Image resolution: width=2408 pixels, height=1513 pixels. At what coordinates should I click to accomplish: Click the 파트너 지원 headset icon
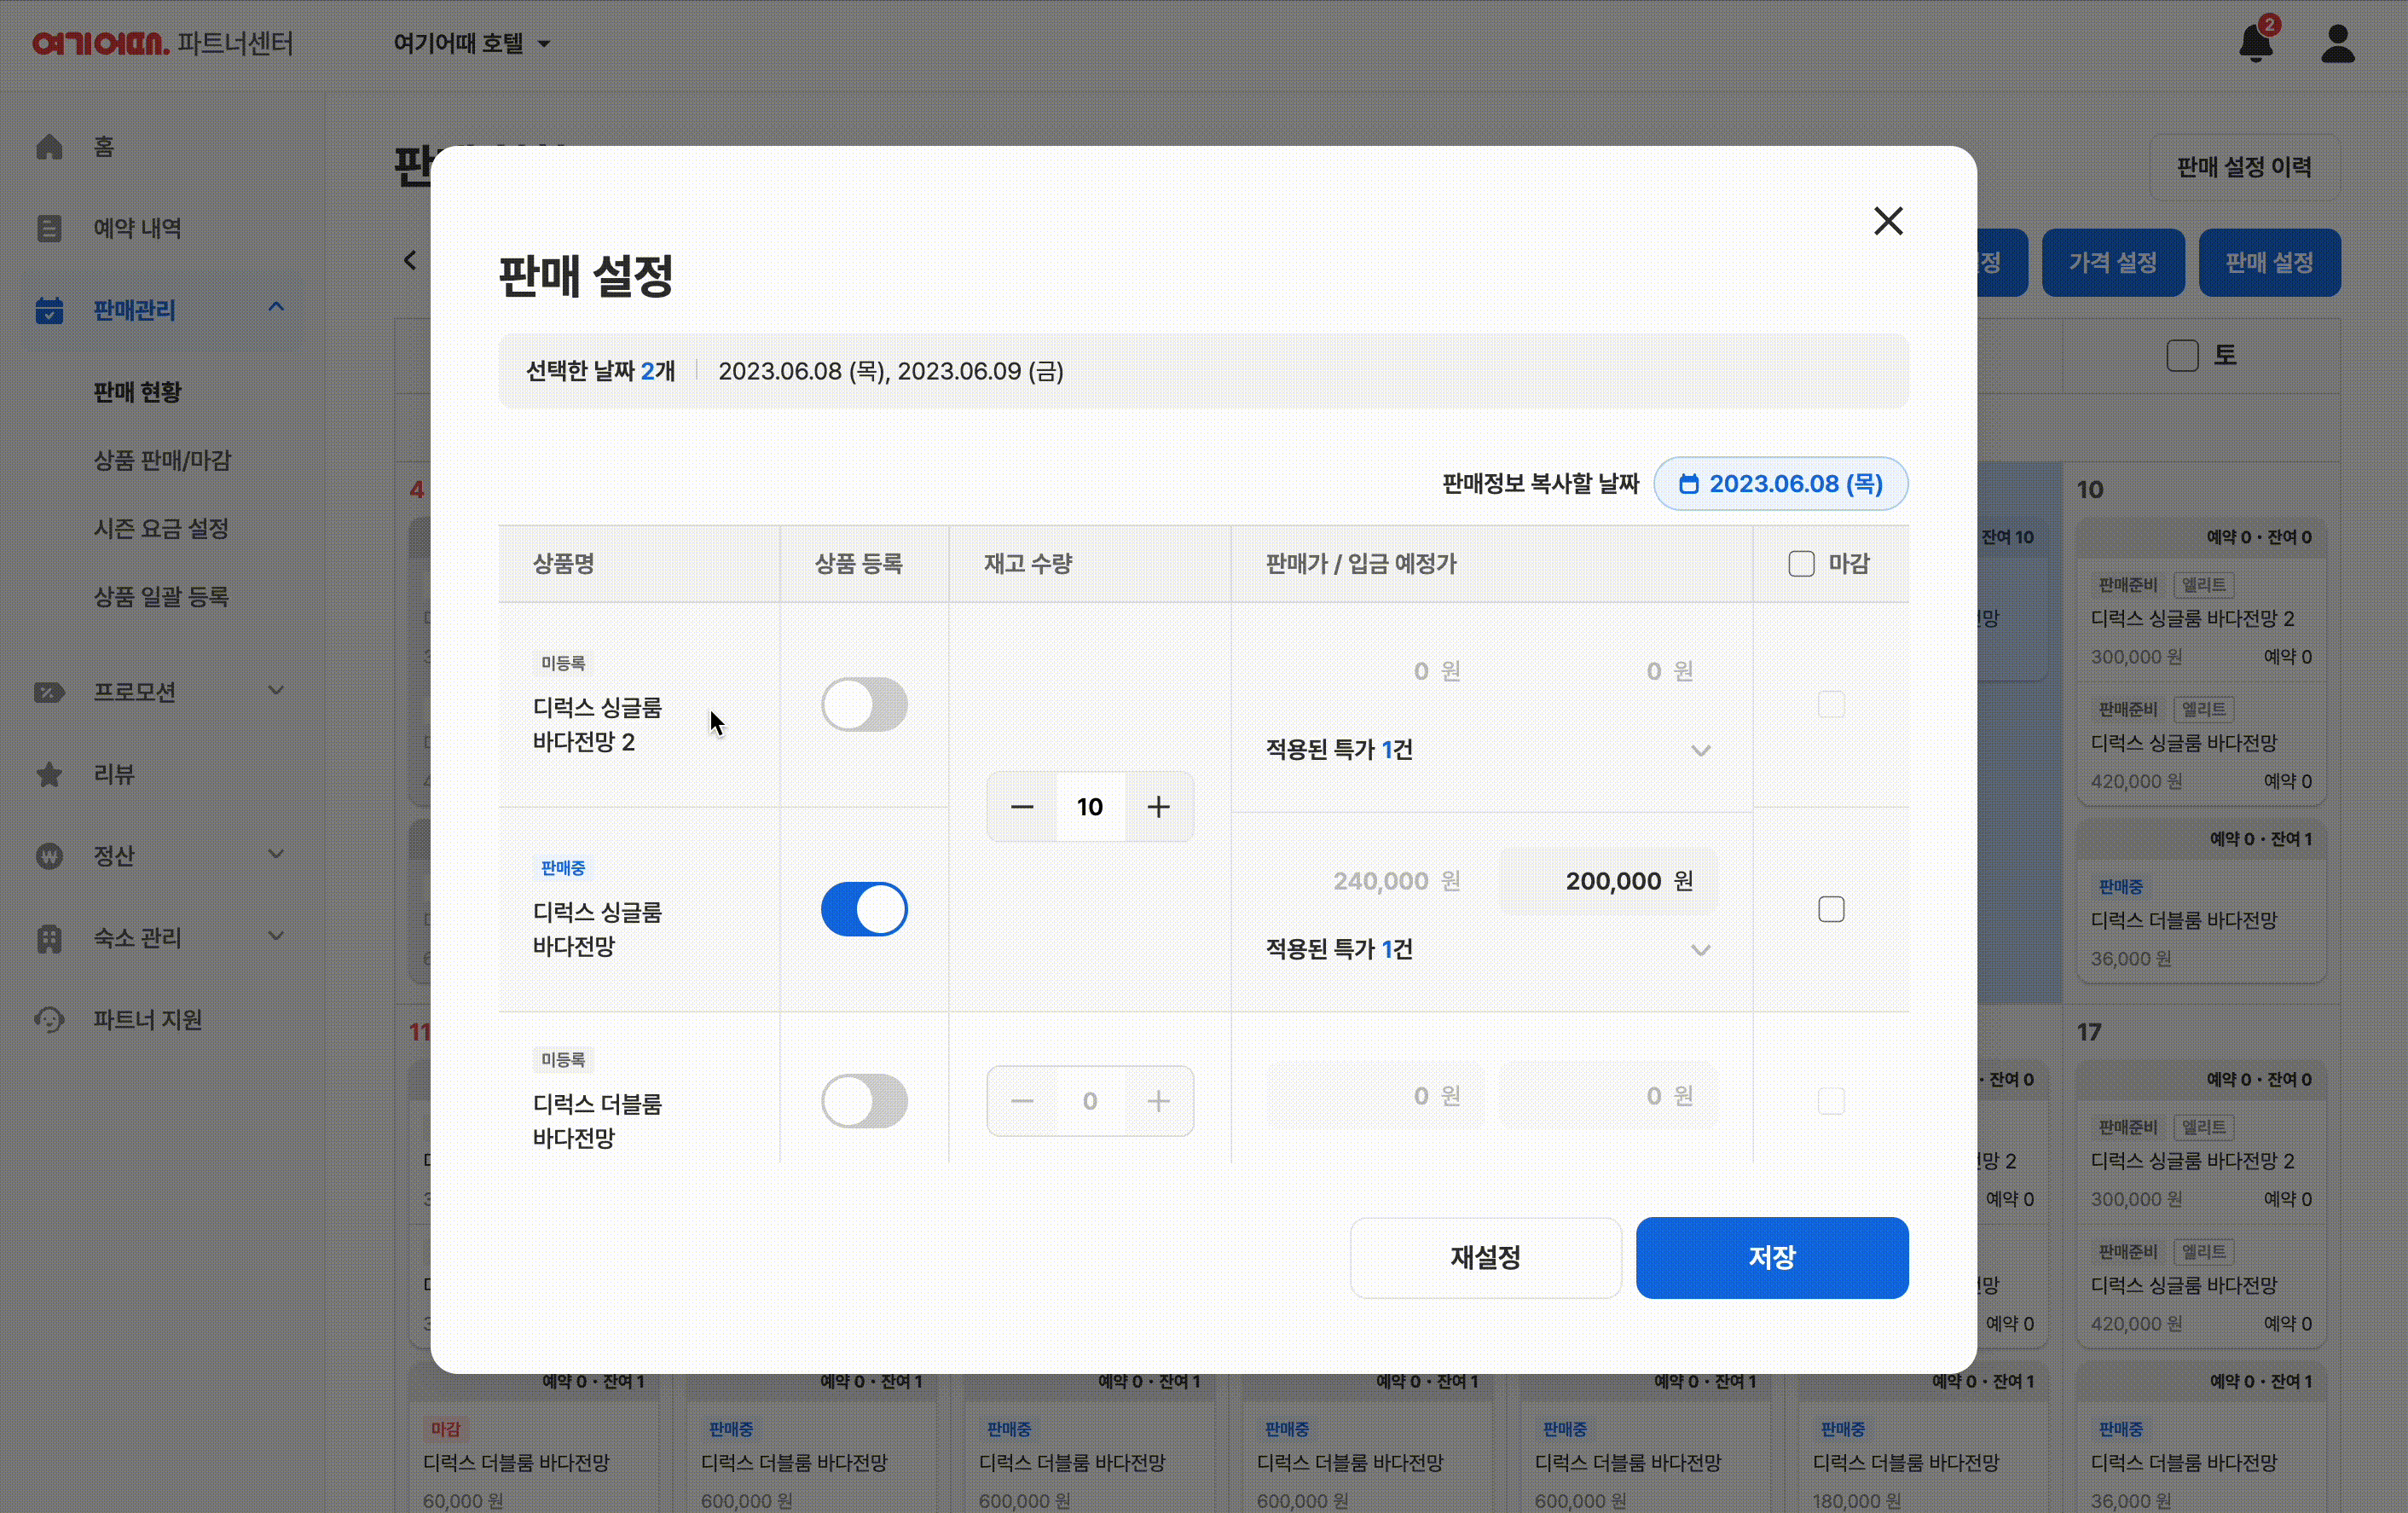point(49,1020)
